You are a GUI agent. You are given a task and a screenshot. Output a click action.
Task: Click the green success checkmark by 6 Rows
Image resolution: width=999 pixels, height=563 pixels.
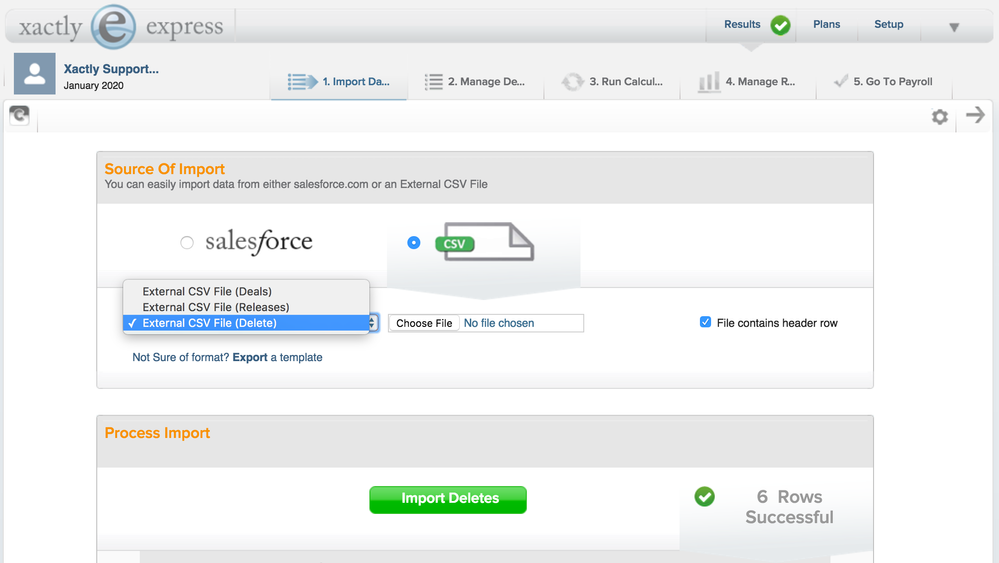point(705,497)
